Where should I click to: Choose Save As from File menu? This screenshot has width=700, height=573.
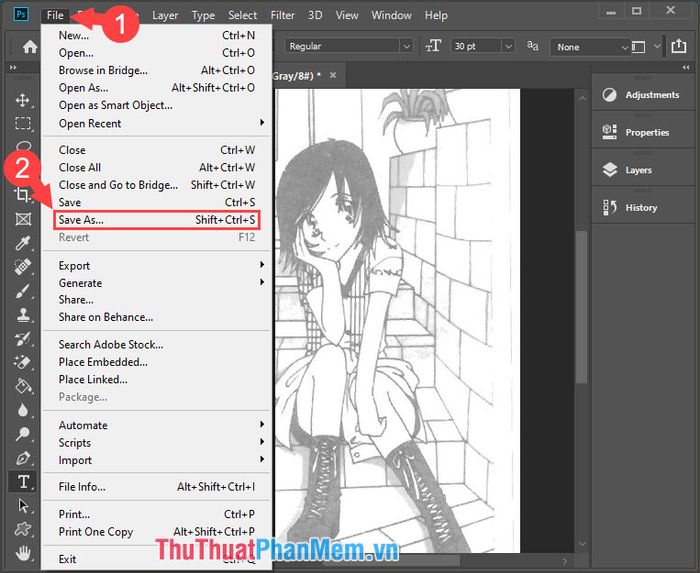[156, 220]
